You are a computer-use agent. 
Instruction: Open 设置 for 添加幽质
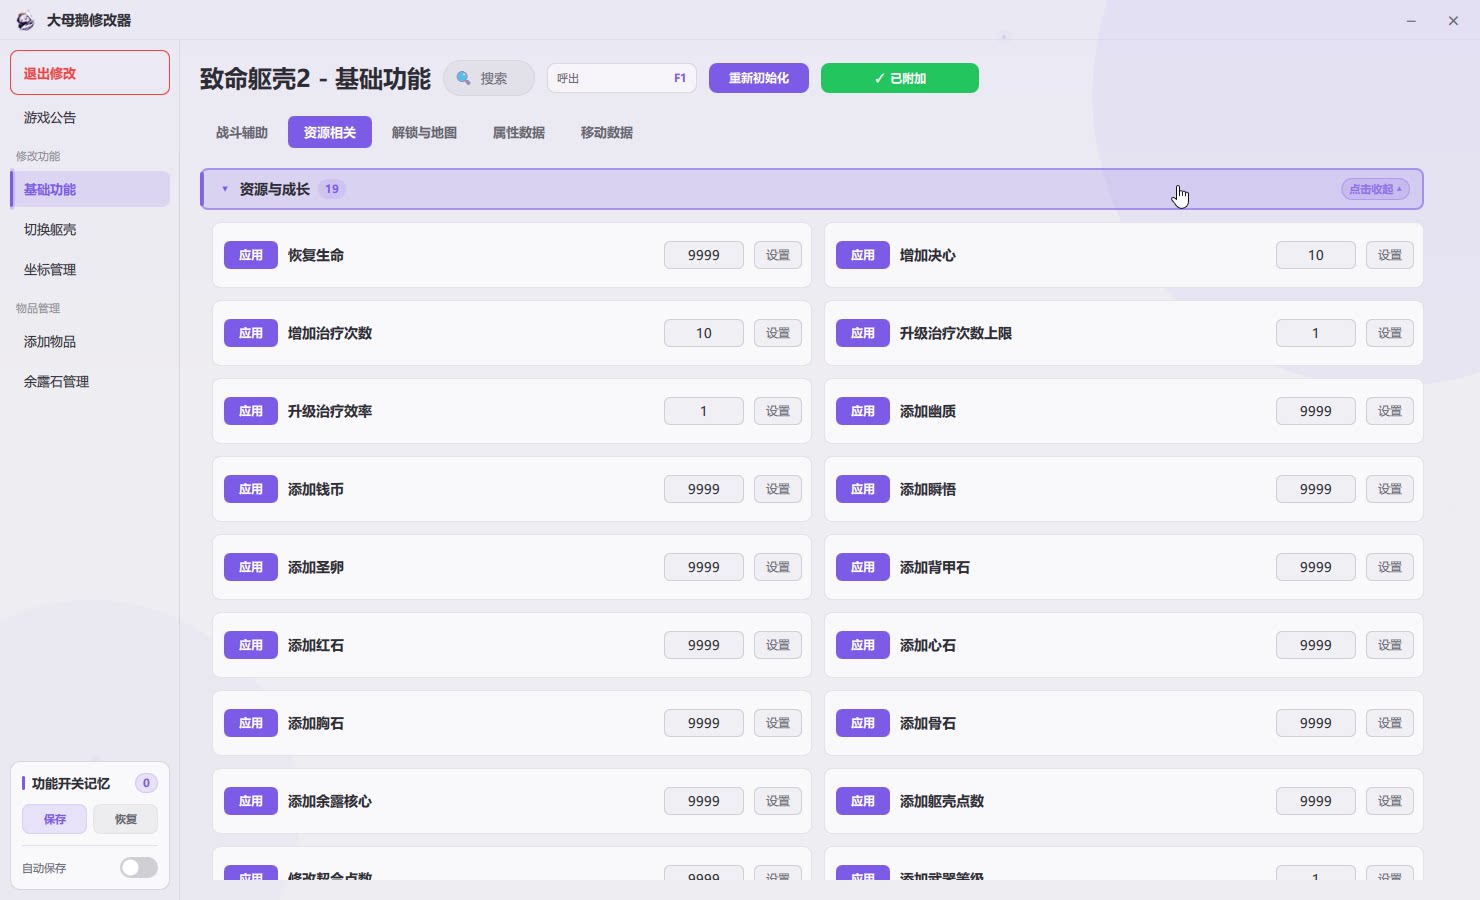[x=1390, y=411]
